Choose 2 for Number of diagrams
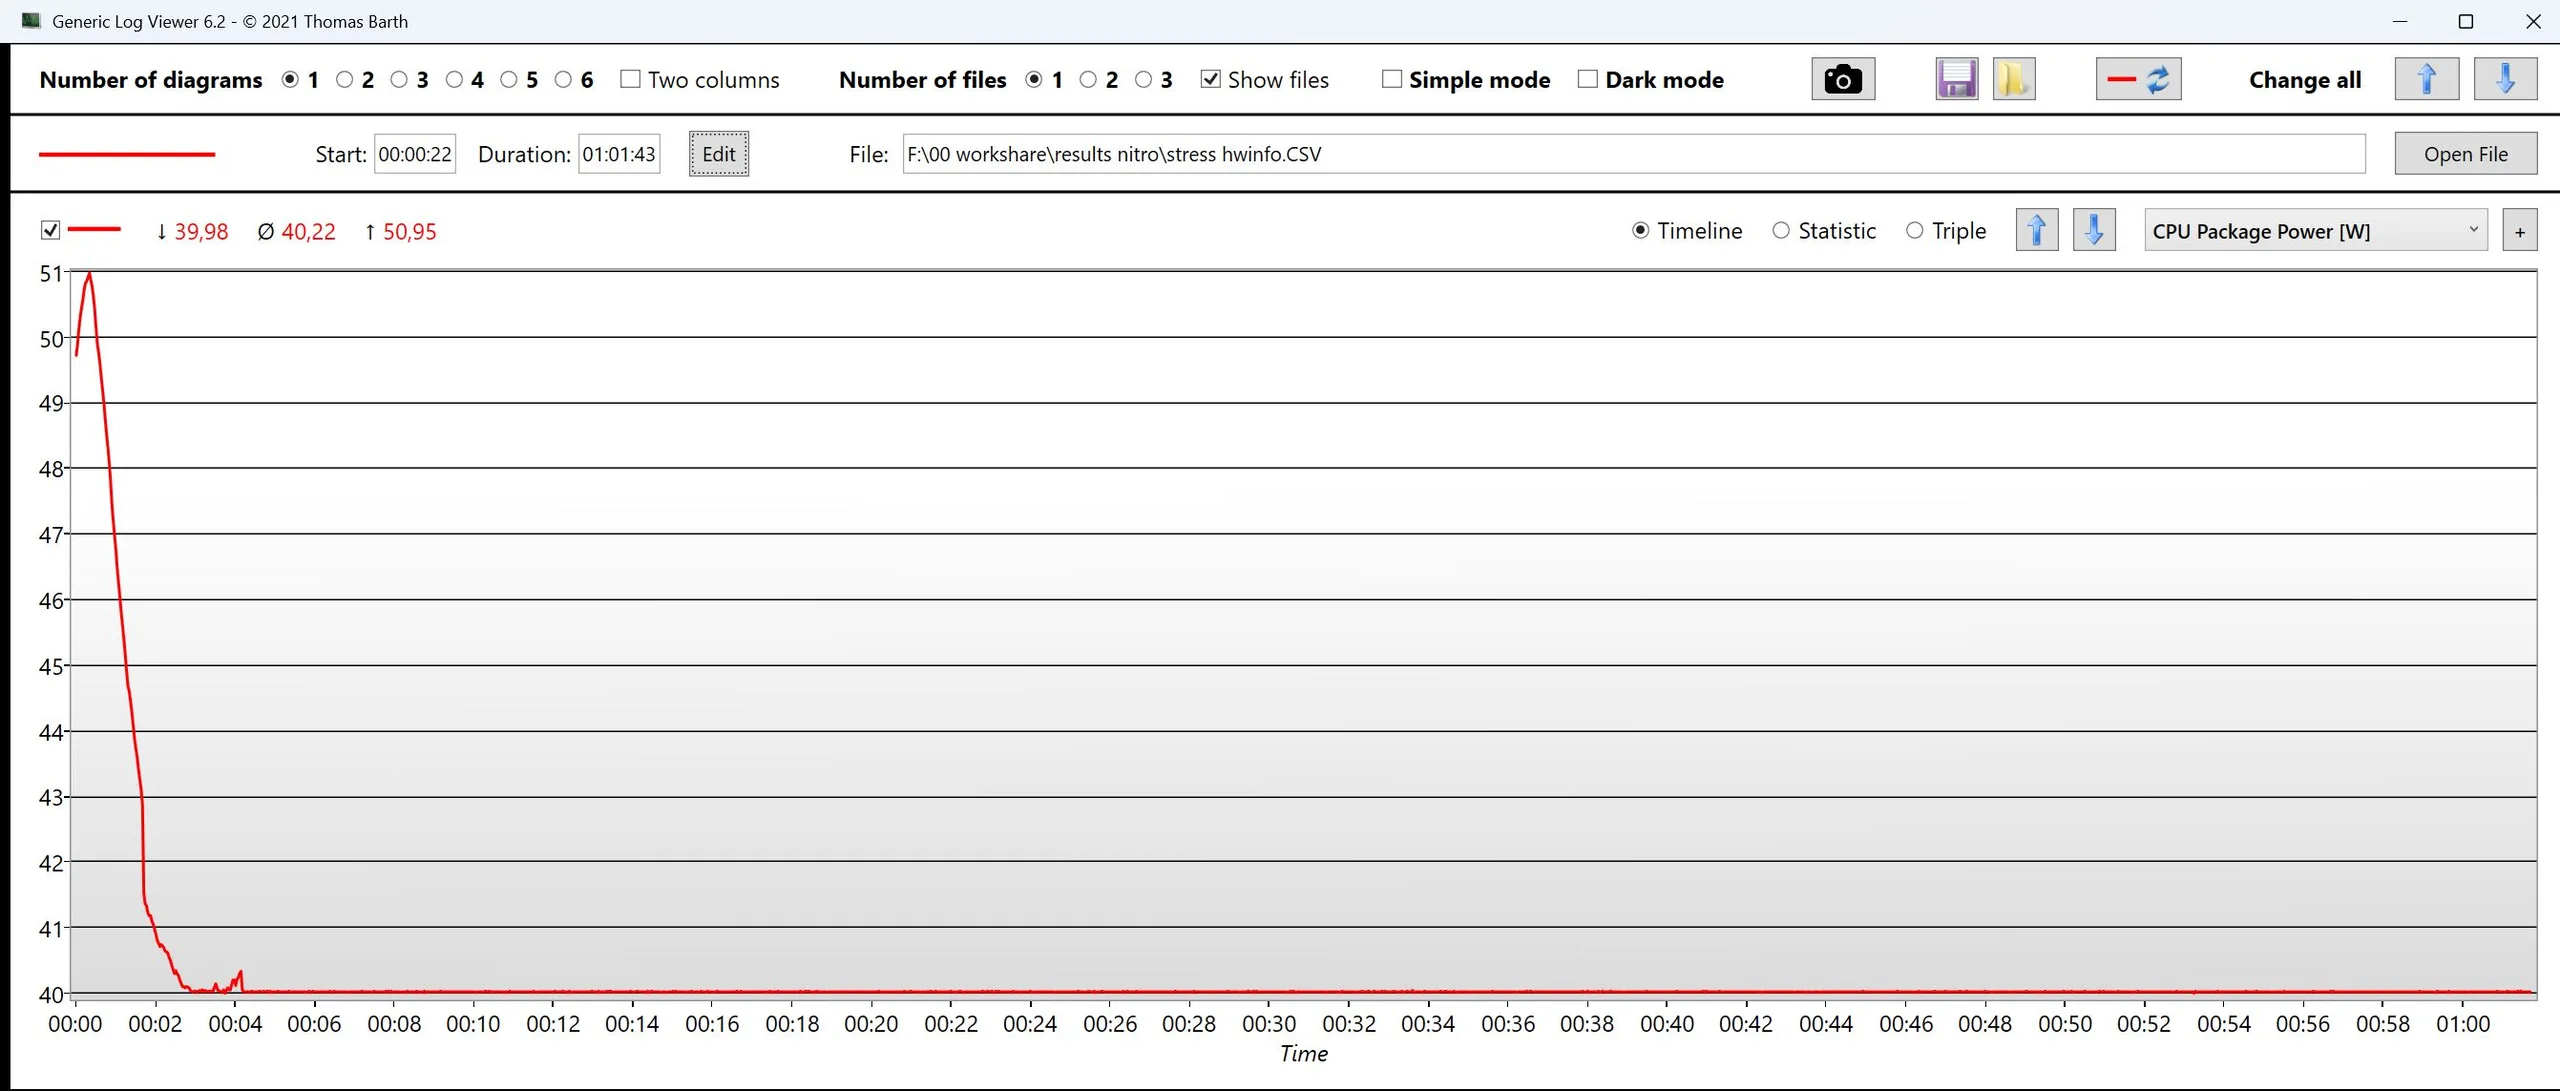Image resolution: width=2560 pixels, height=1091 pixels. point(345,79)
